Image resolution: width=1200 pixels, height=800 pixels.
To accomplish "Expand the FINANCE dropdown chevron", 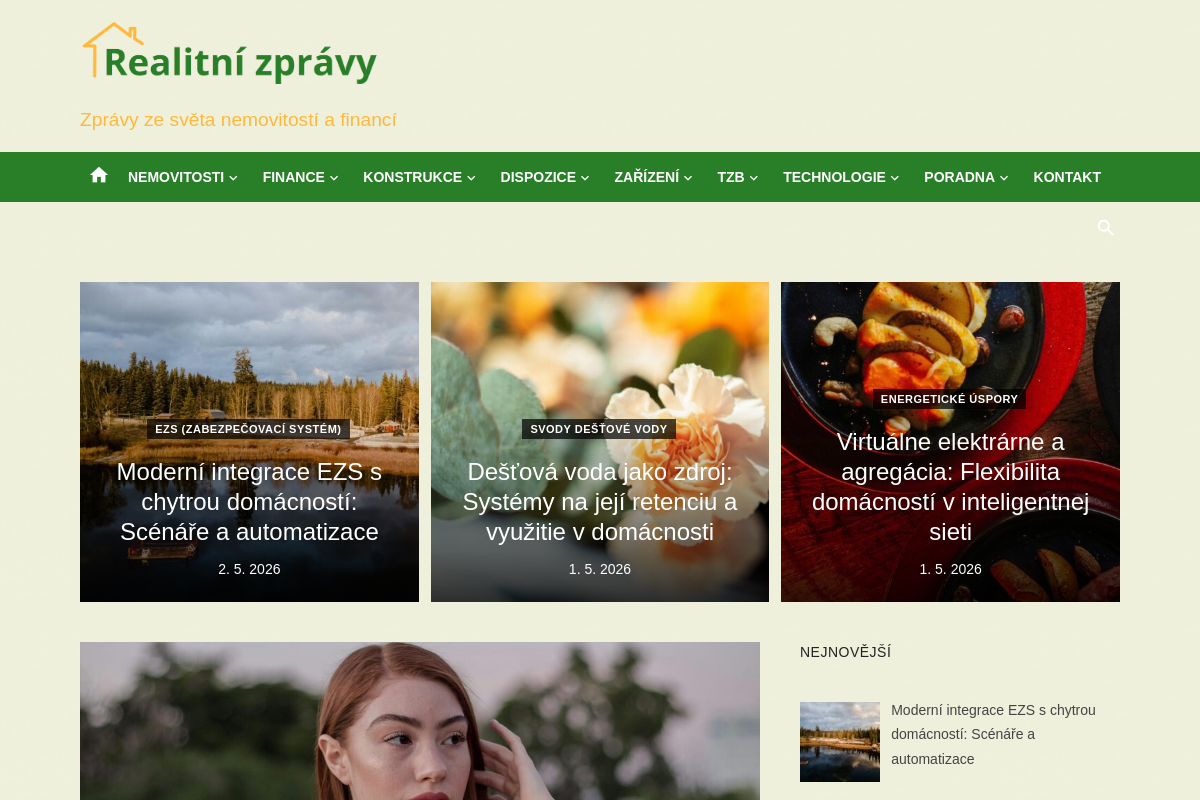I will pos(334,178).
